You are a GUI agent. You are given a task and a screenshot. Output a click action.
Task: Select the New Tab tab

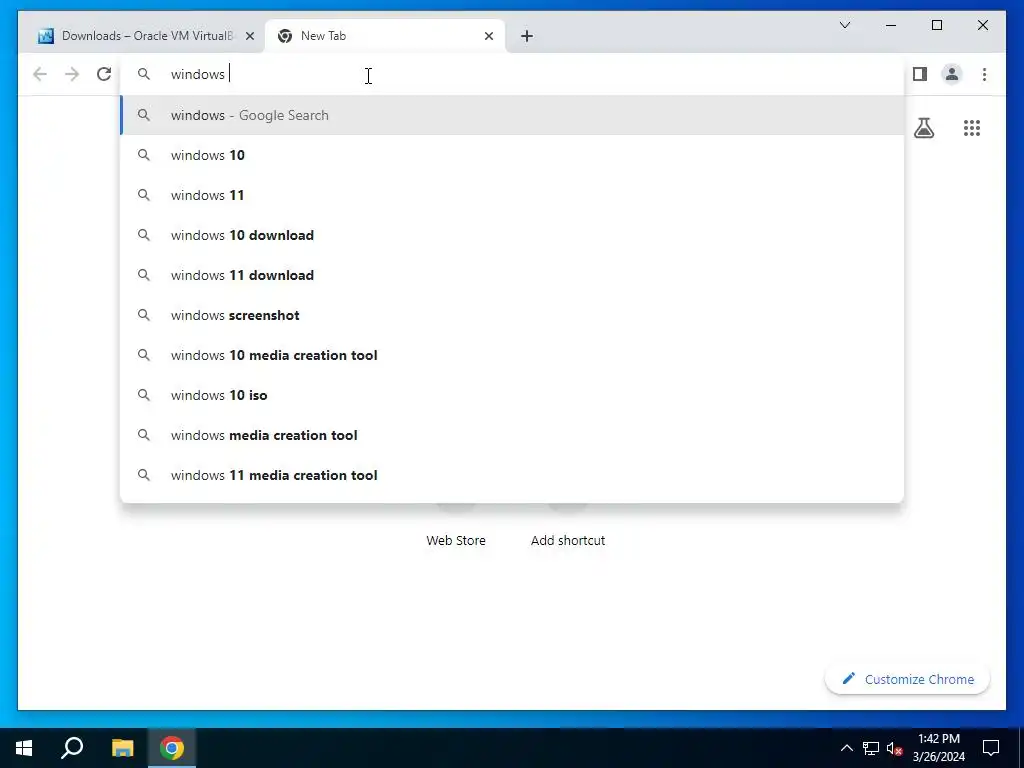[385, 36]
